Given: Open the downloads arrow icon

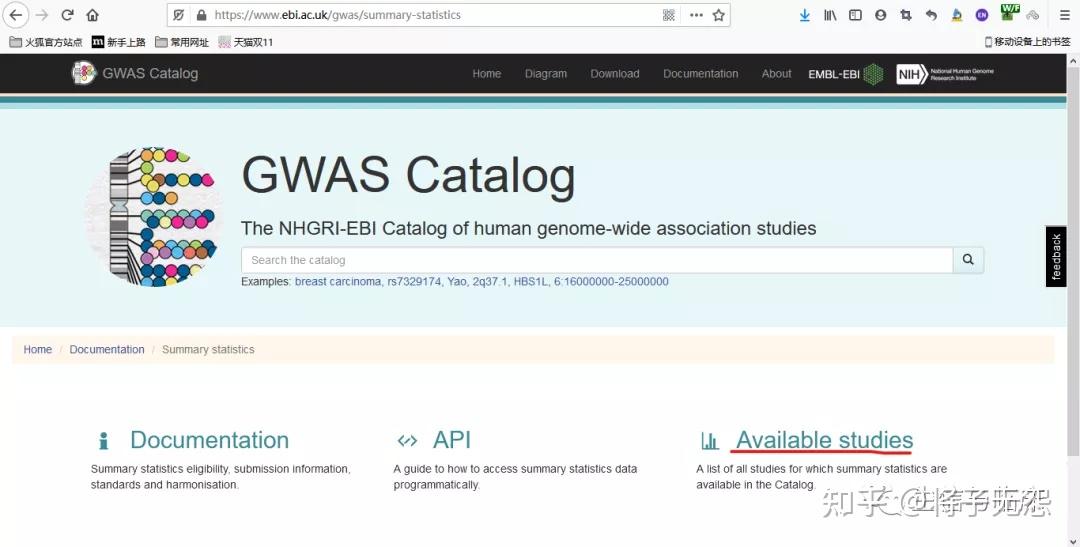Looking at the screenshot, I should click(x=804, y=15).
